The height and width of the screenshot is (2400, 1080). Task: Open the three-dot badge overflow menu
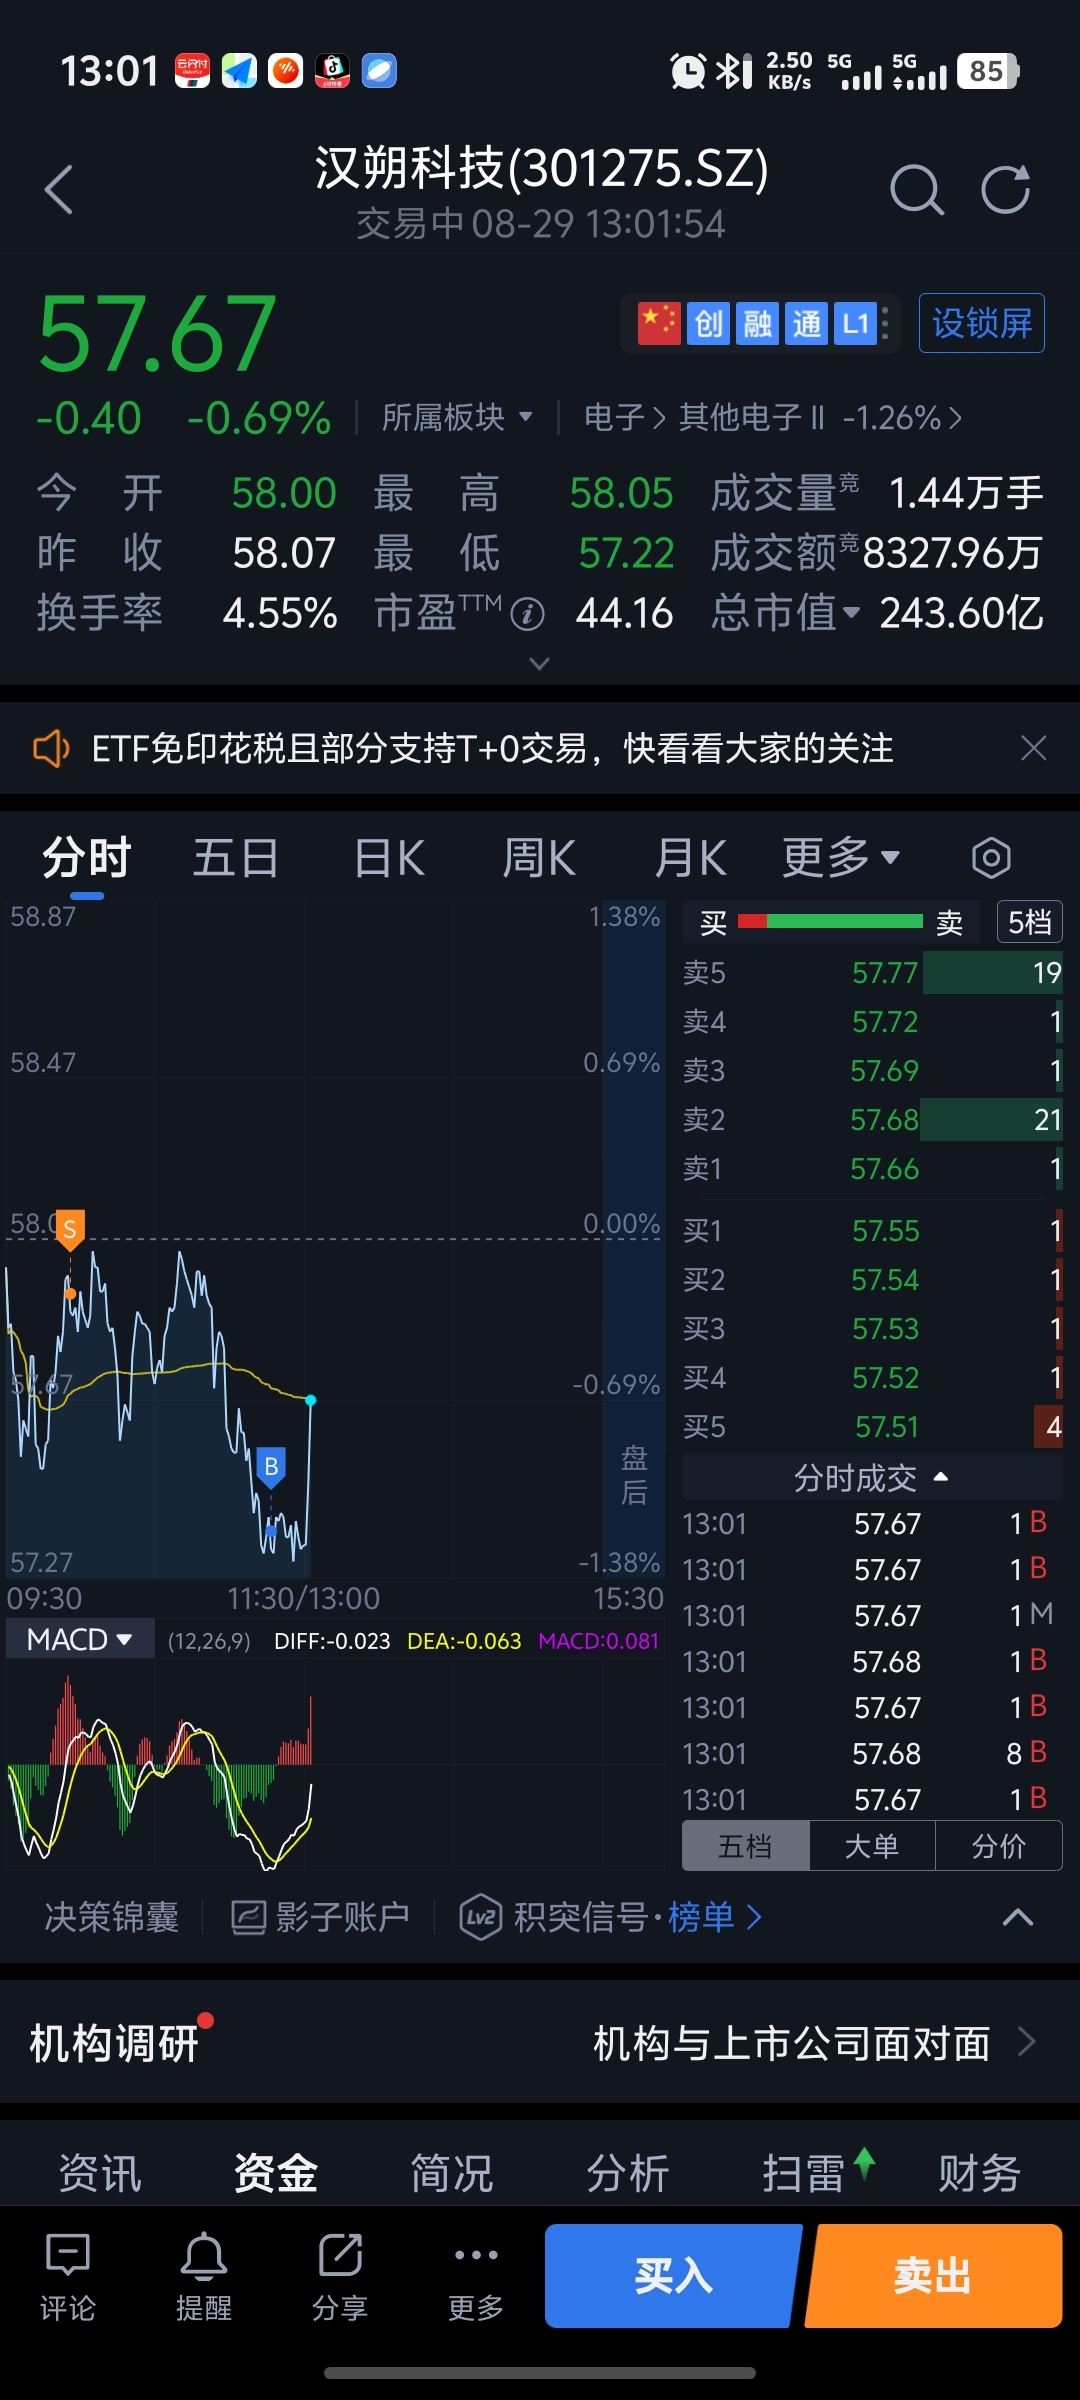tap(886, 323)
